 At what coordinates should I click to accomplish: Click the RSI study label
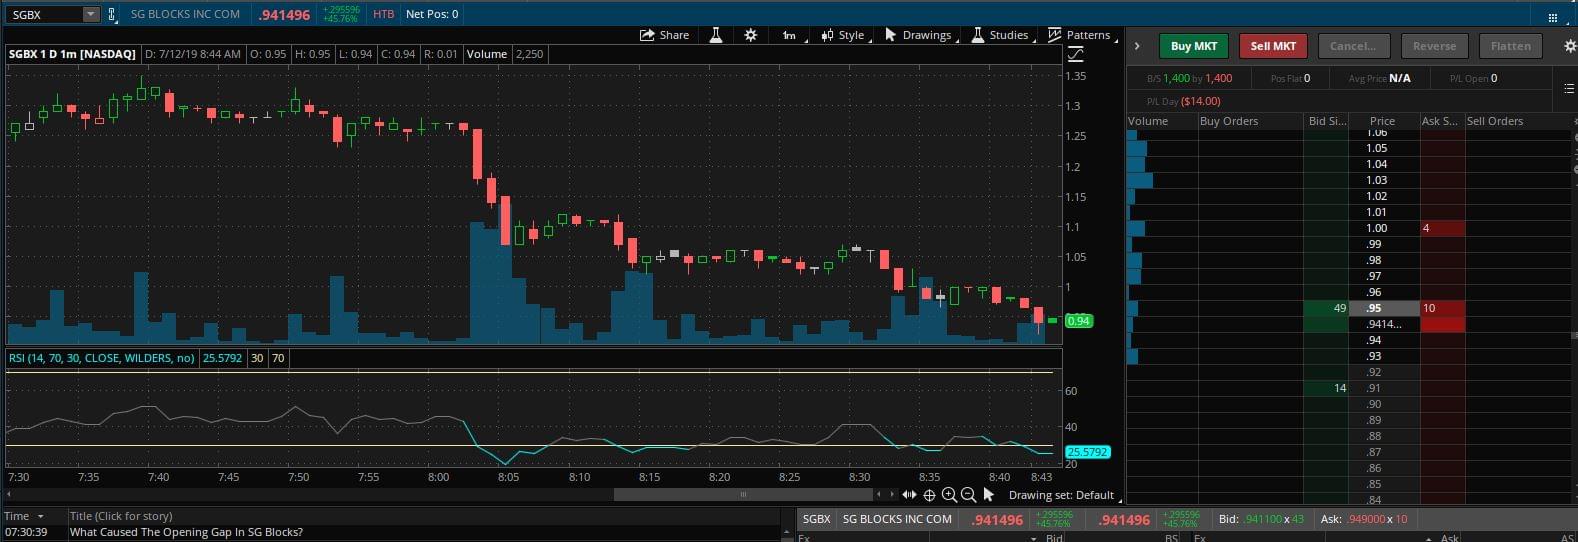pyautogui.click(x=102, y=358)
